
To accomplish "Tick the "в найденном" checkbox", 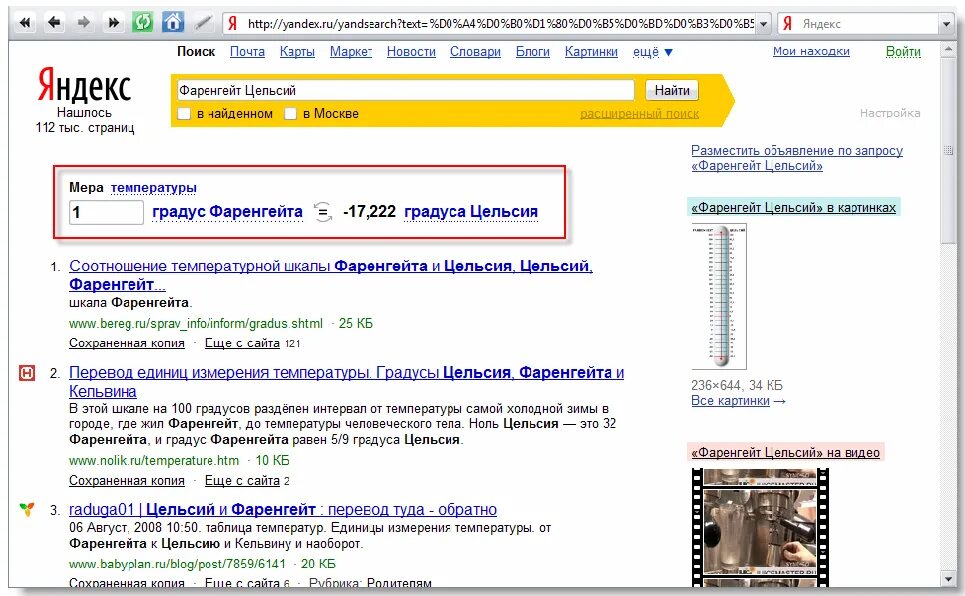I will (x=184, y=113).
